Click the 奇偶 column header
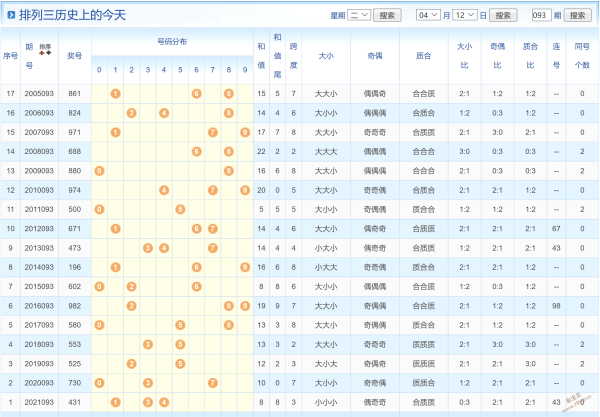Viewport: 600px width, 417px height. click(x=375, y=56)
